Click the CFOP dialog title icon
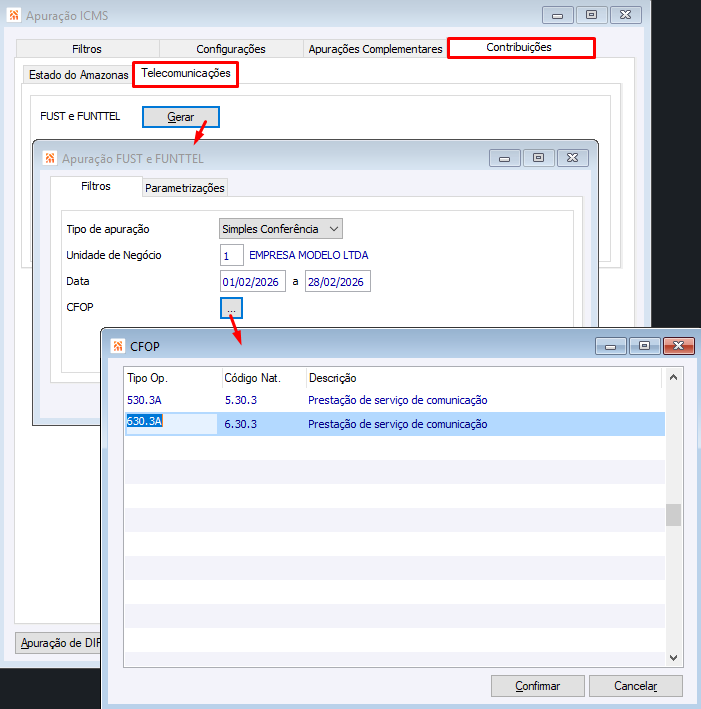 tap(118, 346)
